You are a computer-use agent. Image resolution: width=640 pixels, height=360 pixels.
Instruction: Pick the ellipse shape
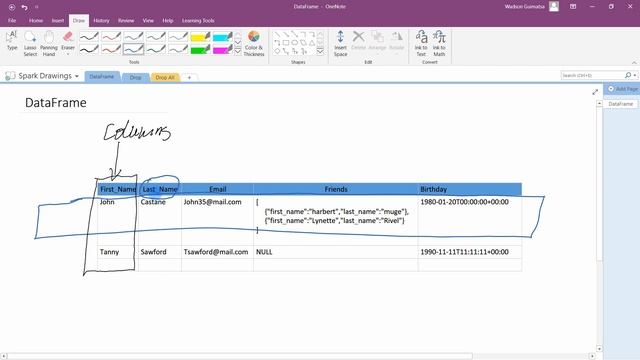point(294,43)
